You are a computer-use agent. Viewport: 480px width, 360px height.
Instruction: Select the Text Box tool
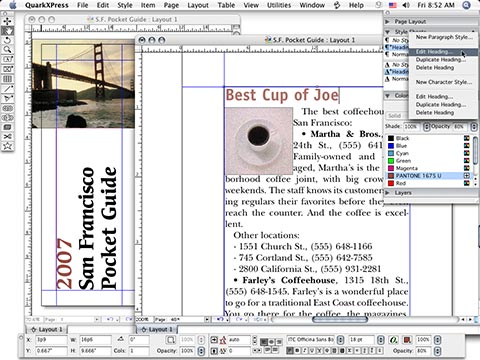click(7, 60)
